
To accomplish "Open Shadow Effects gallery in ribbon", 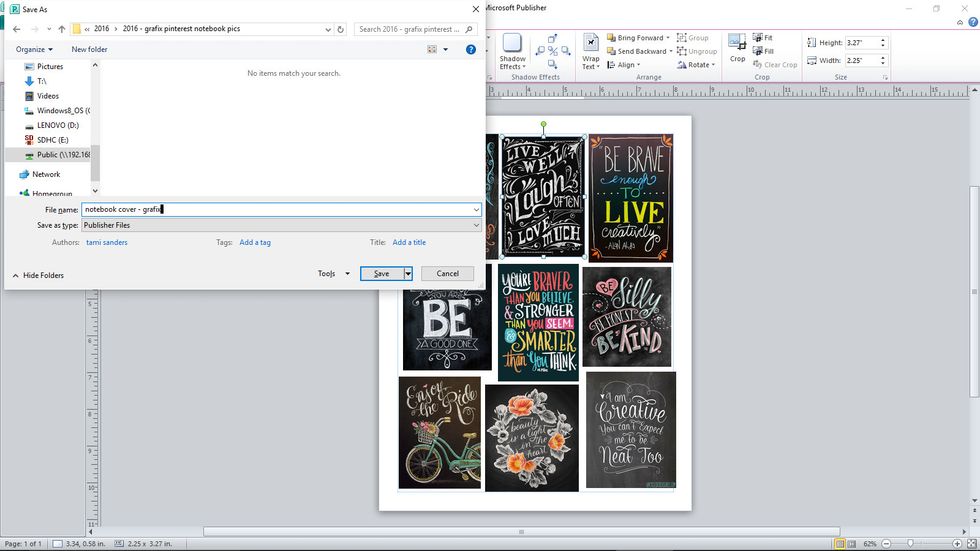I will 512,52.
